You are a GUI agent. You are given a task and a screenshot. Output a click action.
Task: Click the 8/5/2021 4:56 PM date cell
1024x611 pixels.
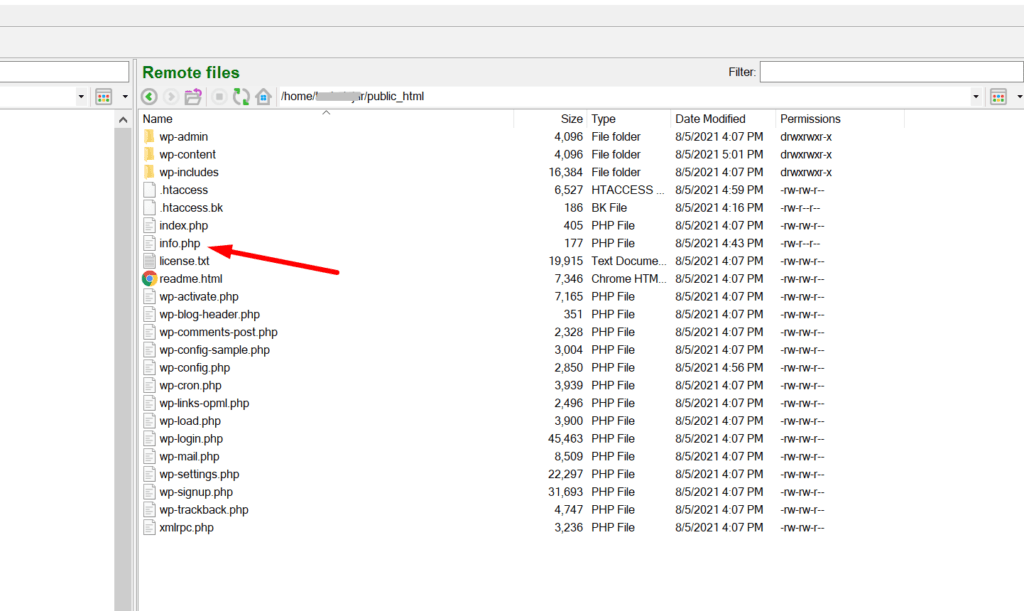(x=719, y=368)
